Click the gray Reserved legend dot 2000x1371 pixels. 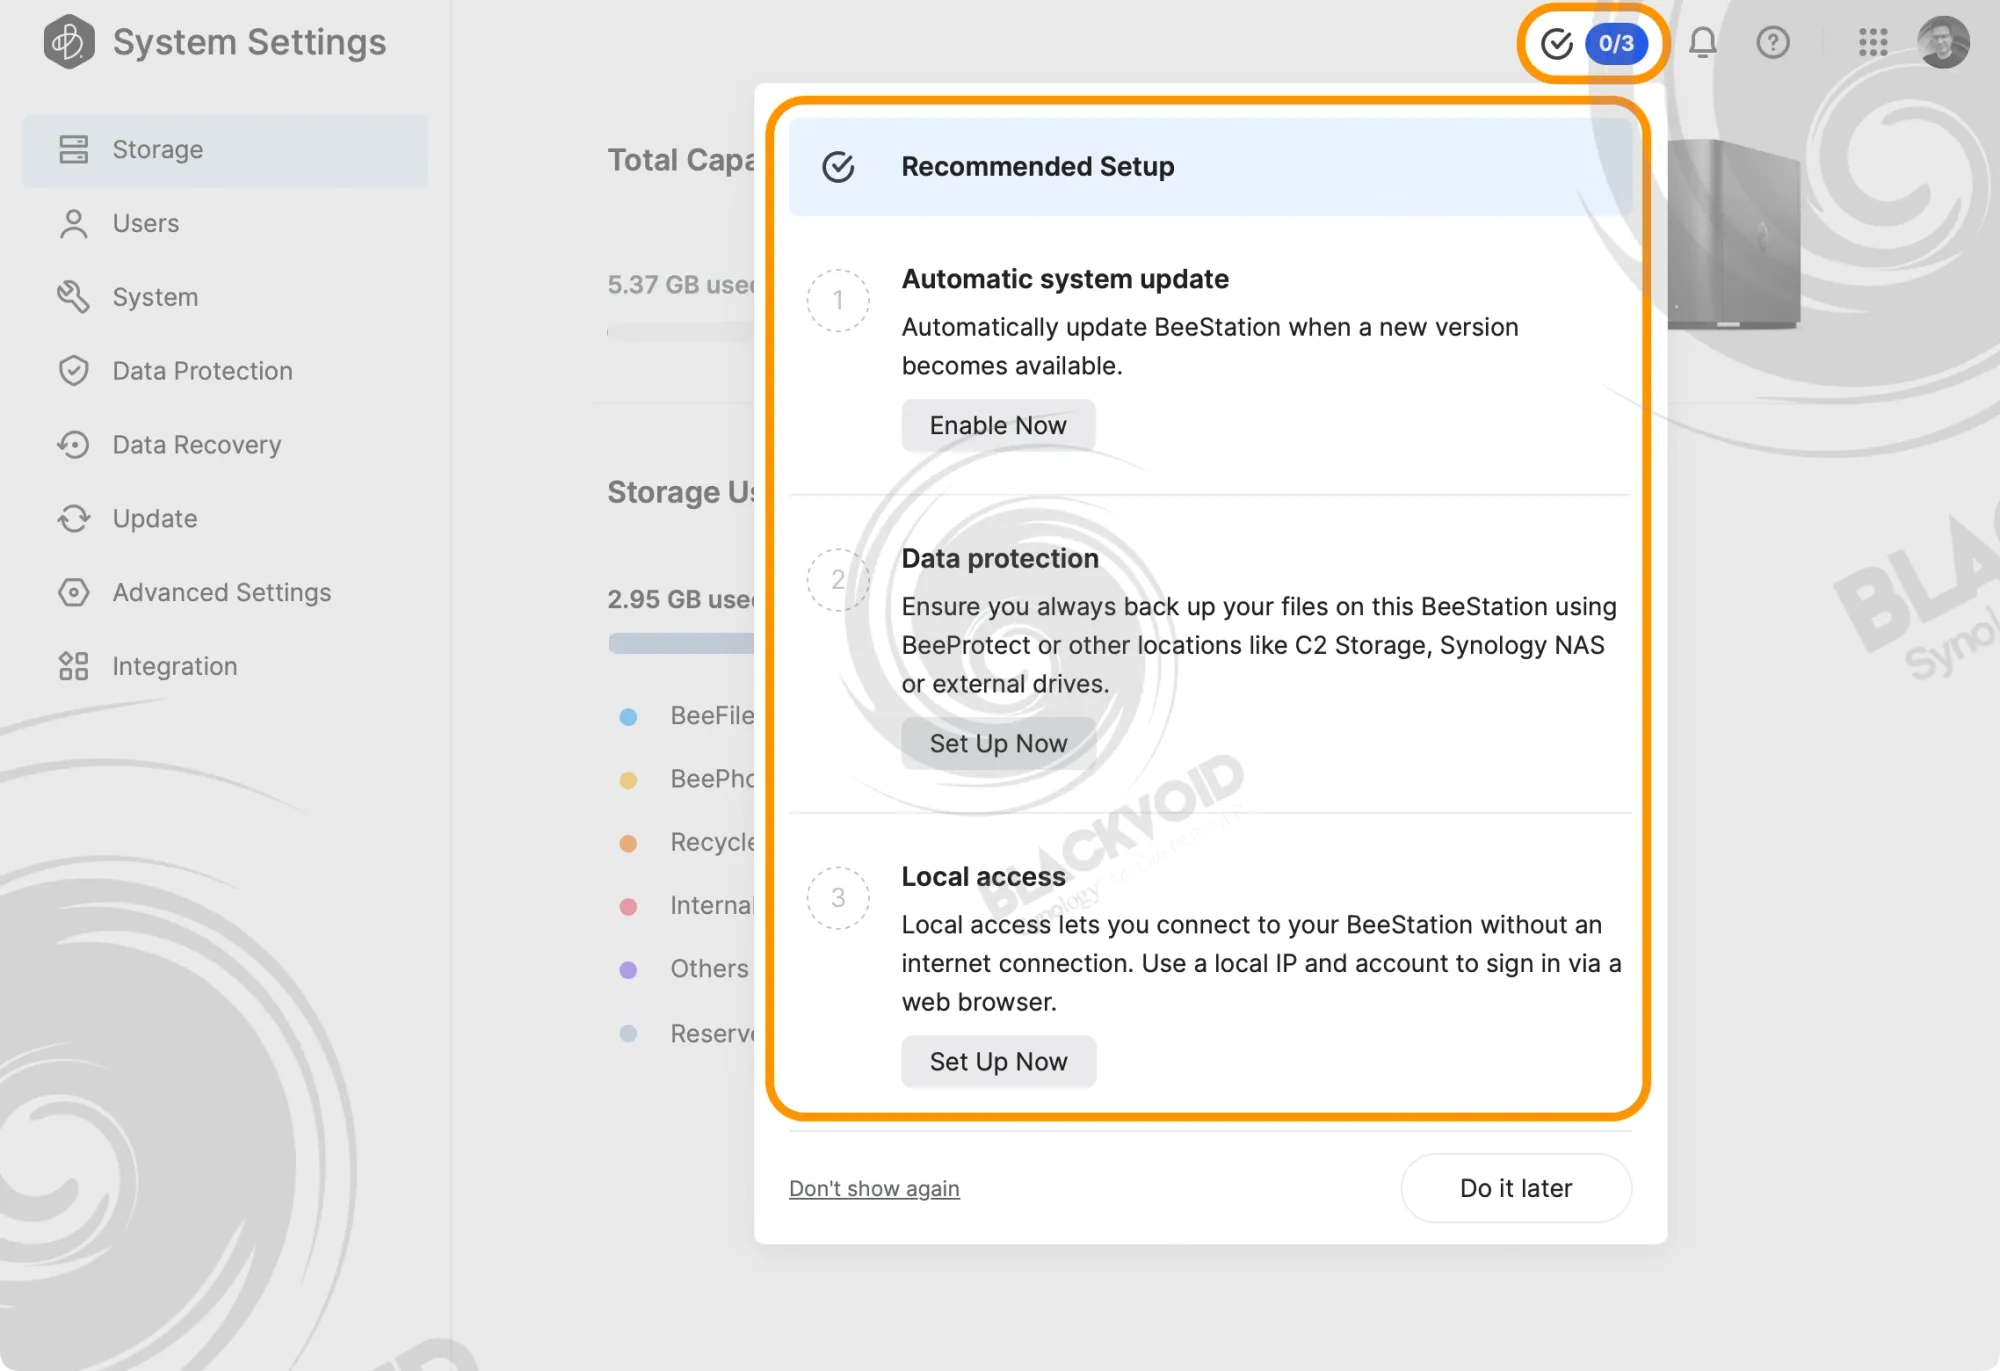pyautogui.click(x=628, y=1033)
